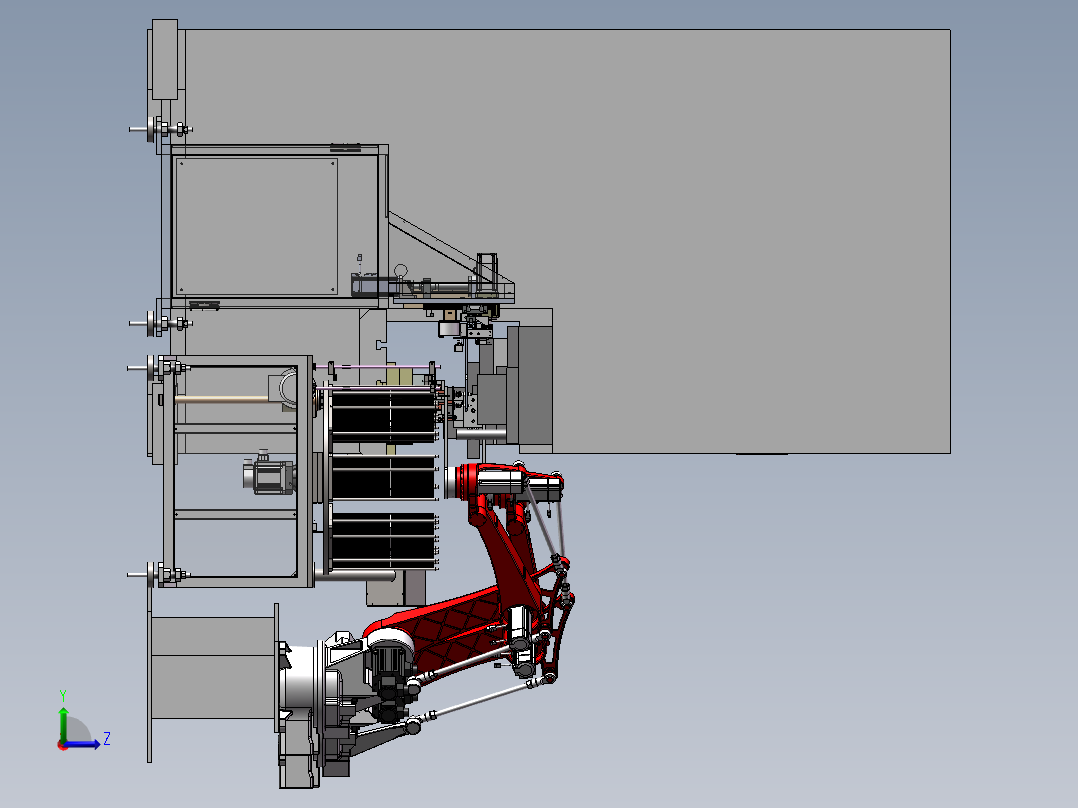Select the lowest black magazine block
This screenshot has width=1078, height=808.
click(384, 541)
